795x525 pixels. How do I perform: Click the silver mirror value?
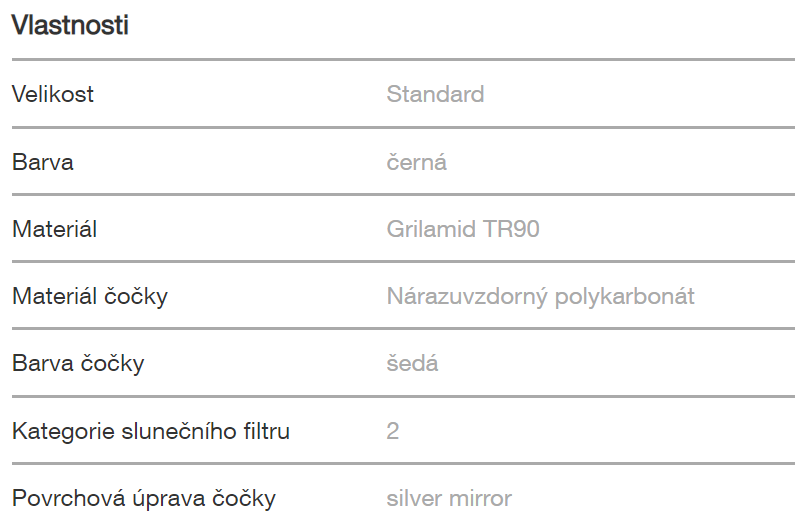[x=449, y=499]
